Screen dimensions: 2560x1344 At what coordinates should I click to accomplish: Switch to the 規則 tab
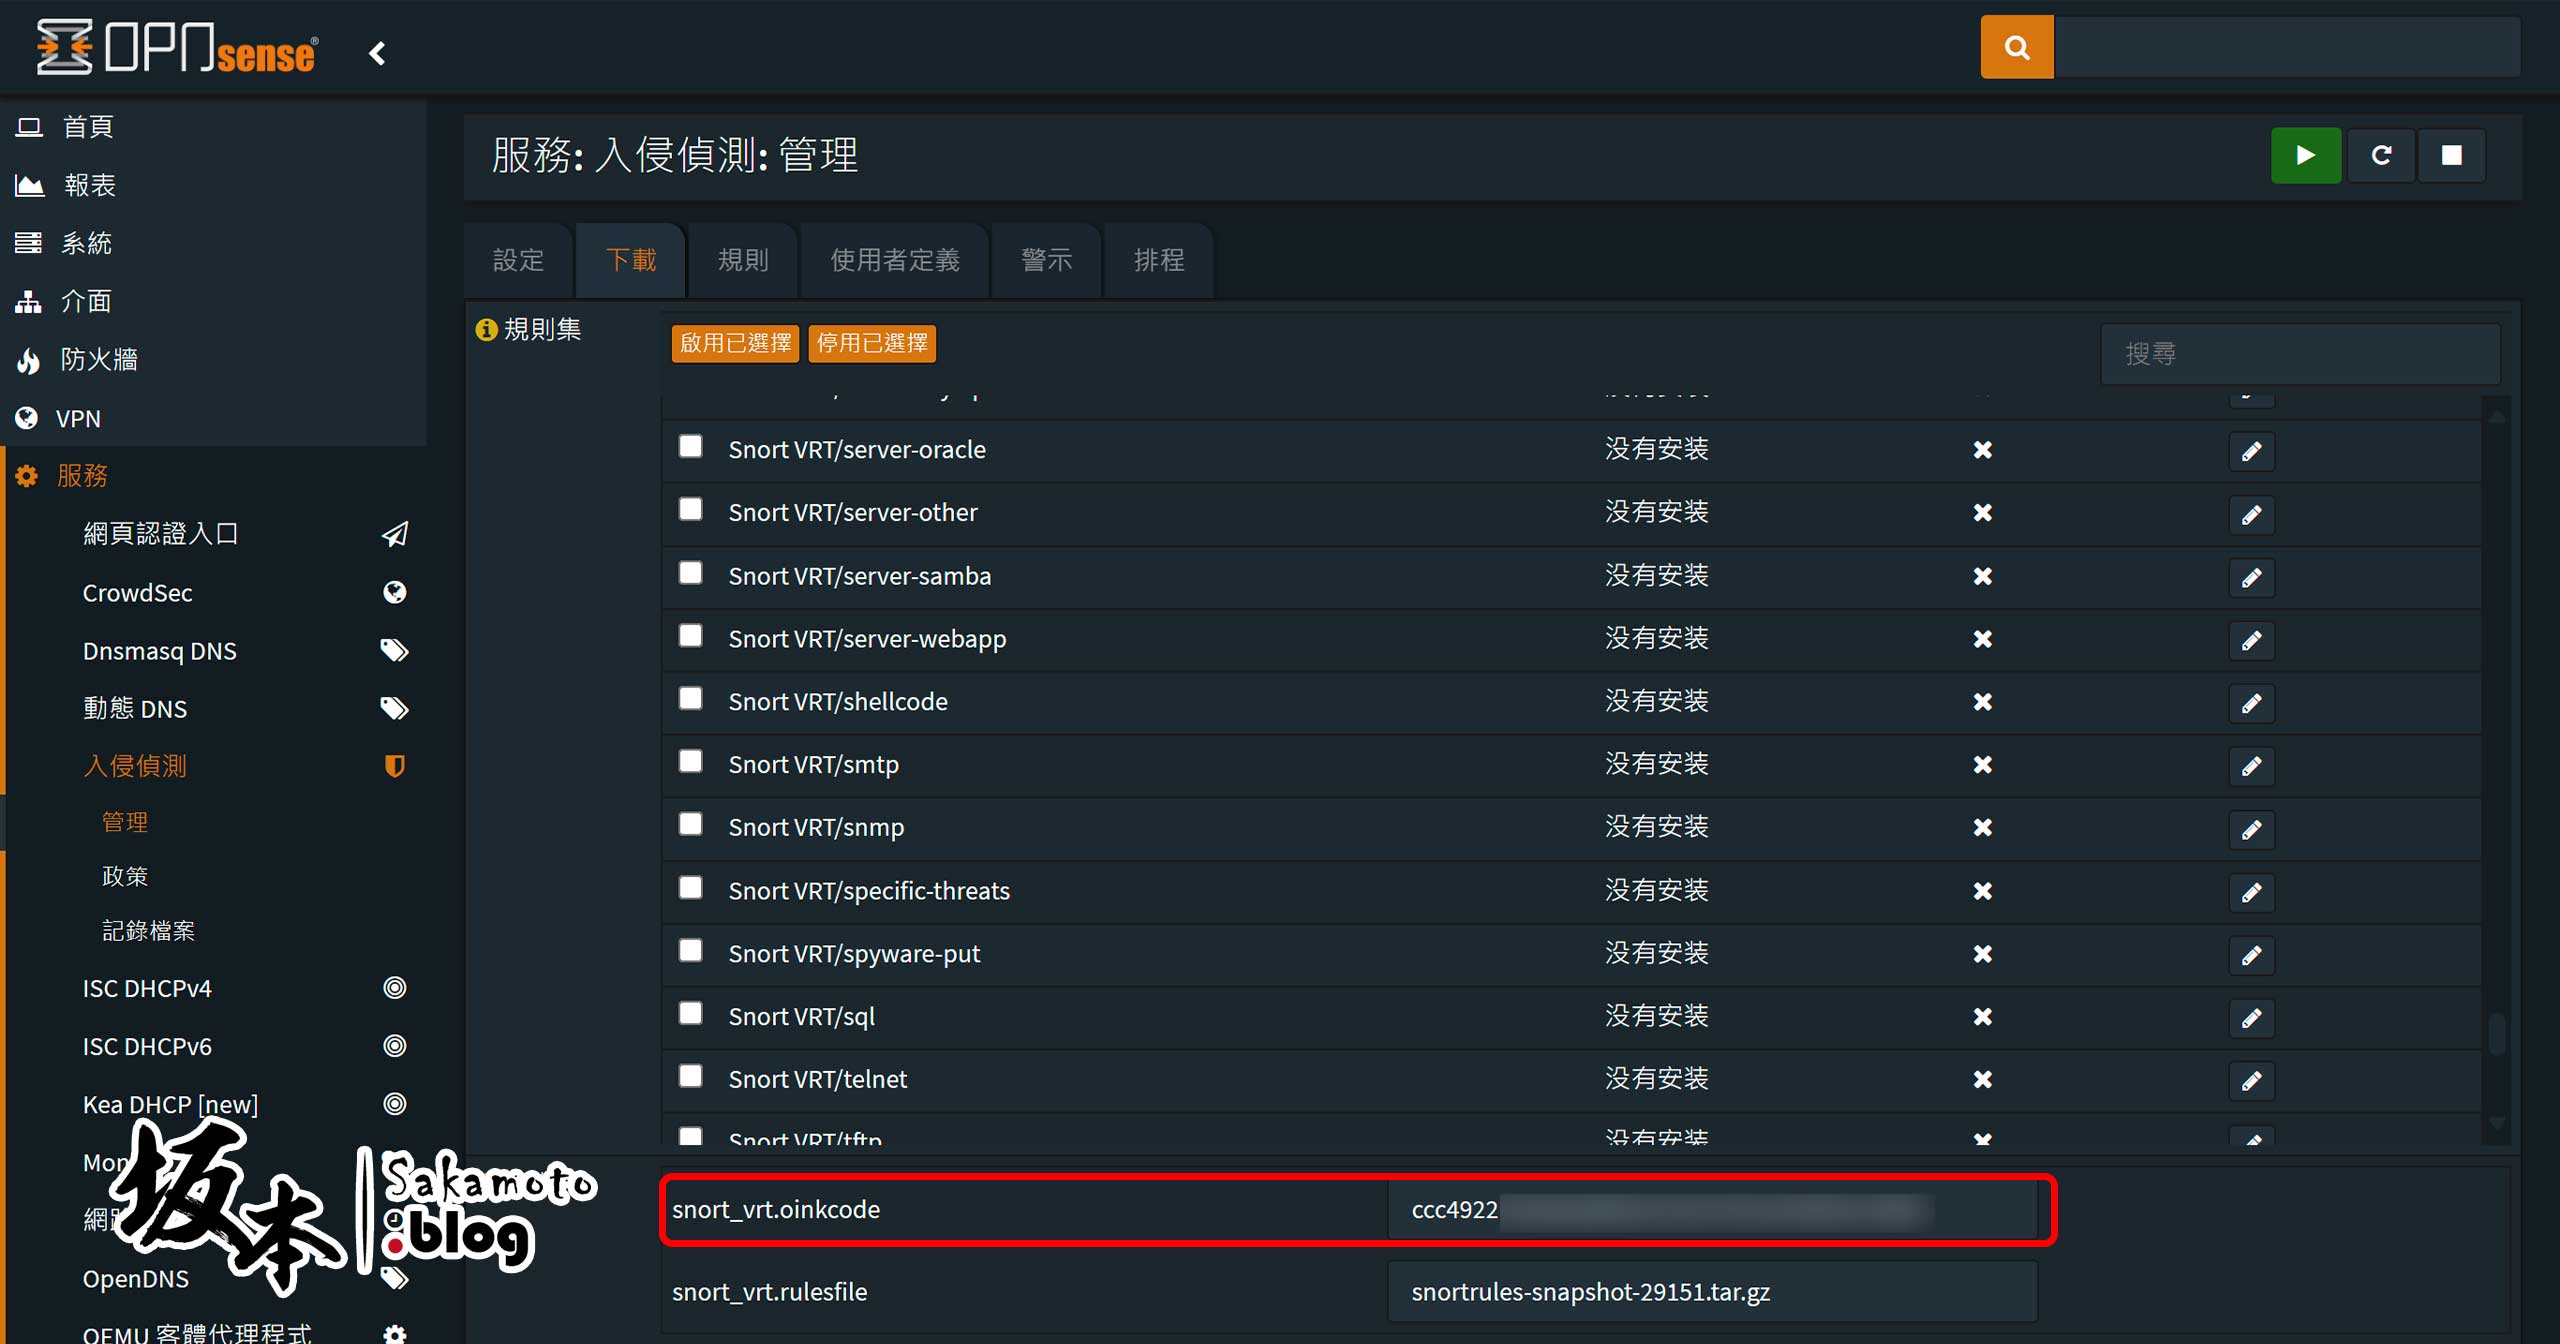(743, 260)
